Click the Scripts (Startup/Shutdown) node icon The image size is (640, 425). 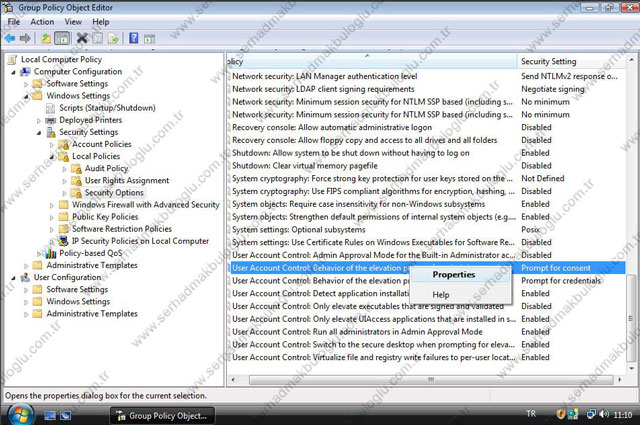tap(50, 108)
